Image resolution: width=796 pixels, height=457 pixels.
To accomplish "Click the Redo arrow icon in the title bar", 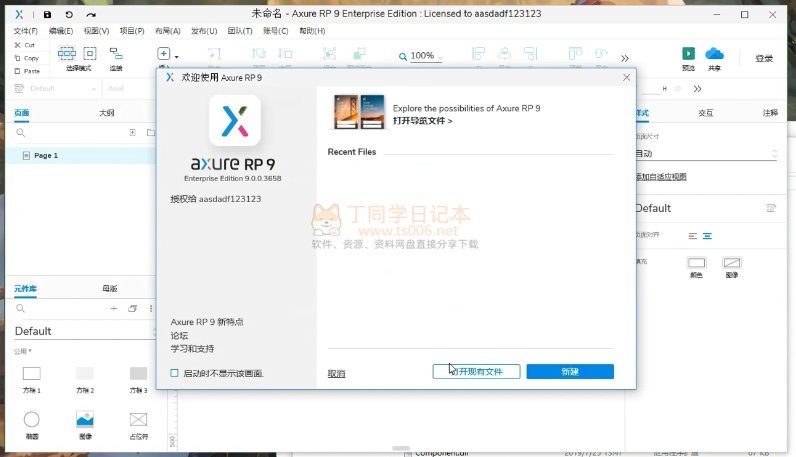I will [91, 15].
